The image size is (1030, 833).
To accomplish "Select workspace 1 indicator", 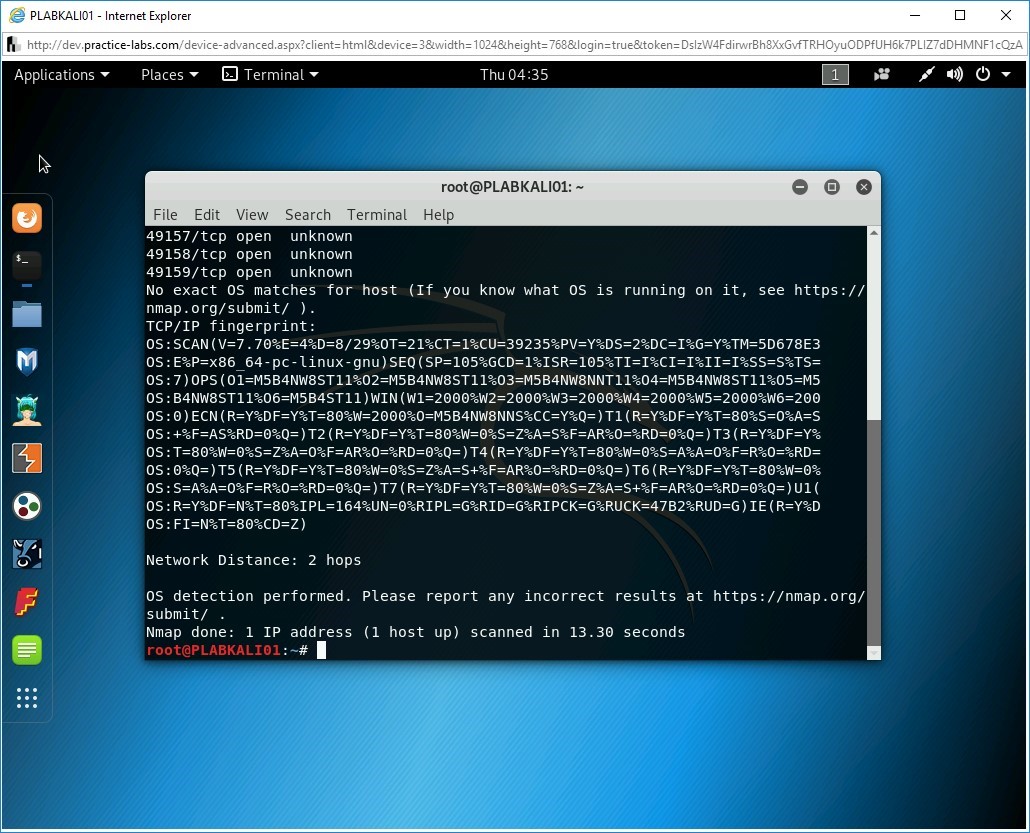I will pos(835,75).
